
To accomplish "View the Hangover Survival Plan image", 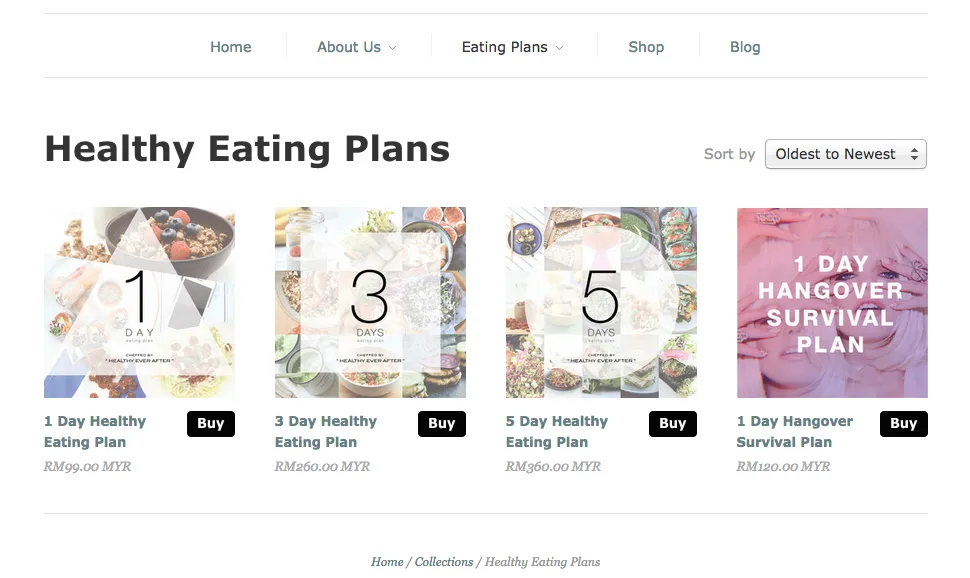I will (832, 302).
